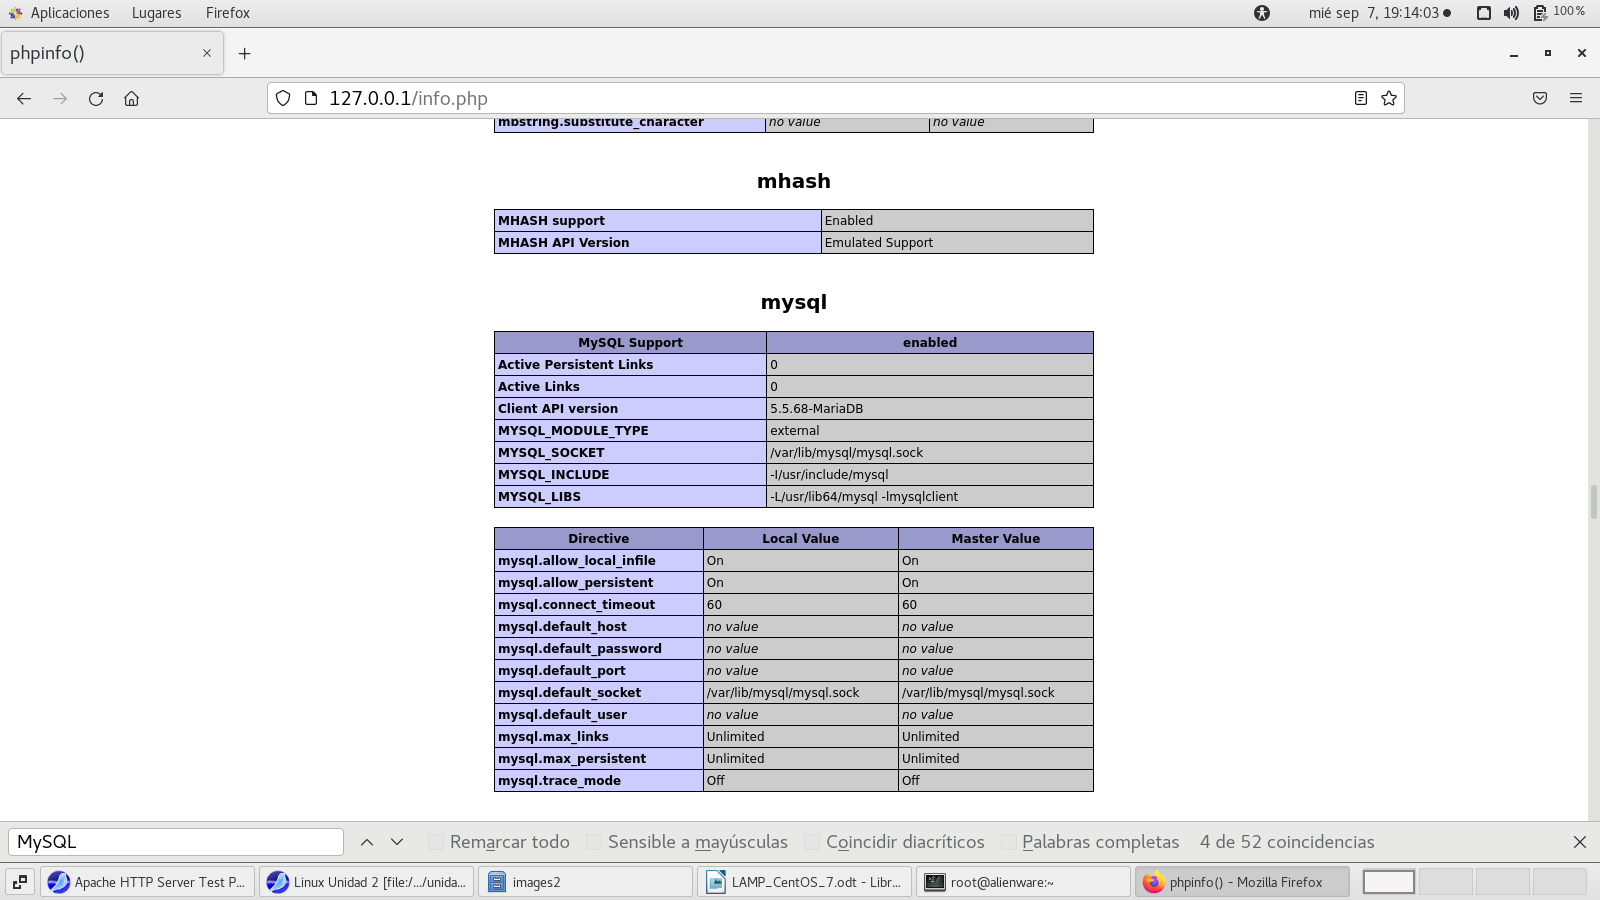Screen dimensions: 1600x900
Task: Open the Save to Pocket icon
Action: (x=1540, y=98)
